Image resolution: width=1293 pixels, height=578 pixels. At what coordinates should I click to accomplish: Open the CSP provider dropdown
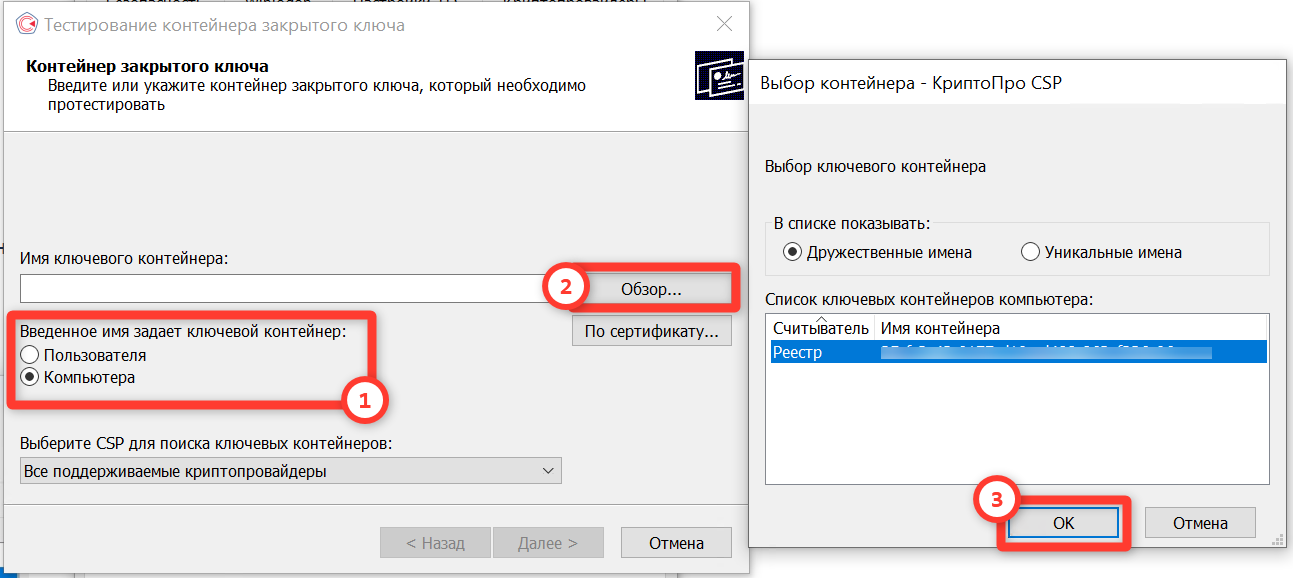(x=291, y=471)
